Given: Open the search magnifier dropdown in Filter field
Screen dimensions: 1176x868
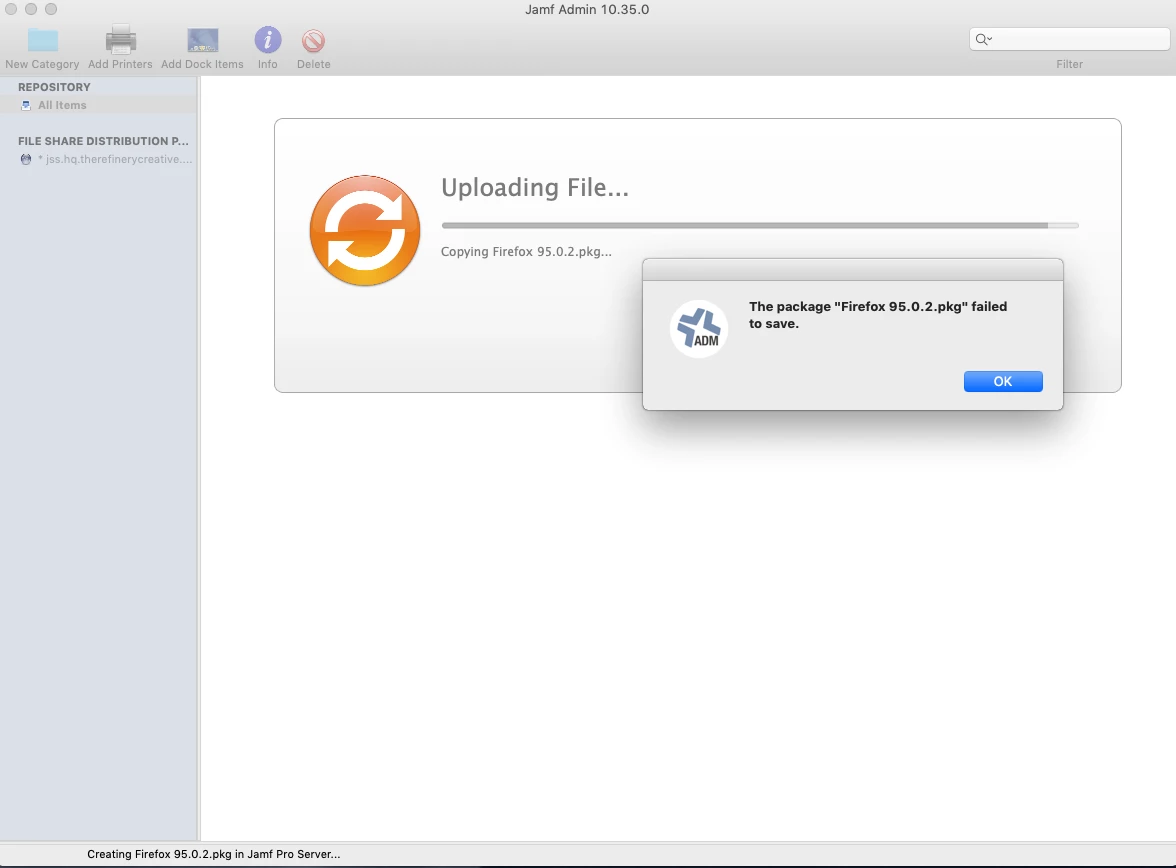Looking at the screenshot, I should point(983,39).
